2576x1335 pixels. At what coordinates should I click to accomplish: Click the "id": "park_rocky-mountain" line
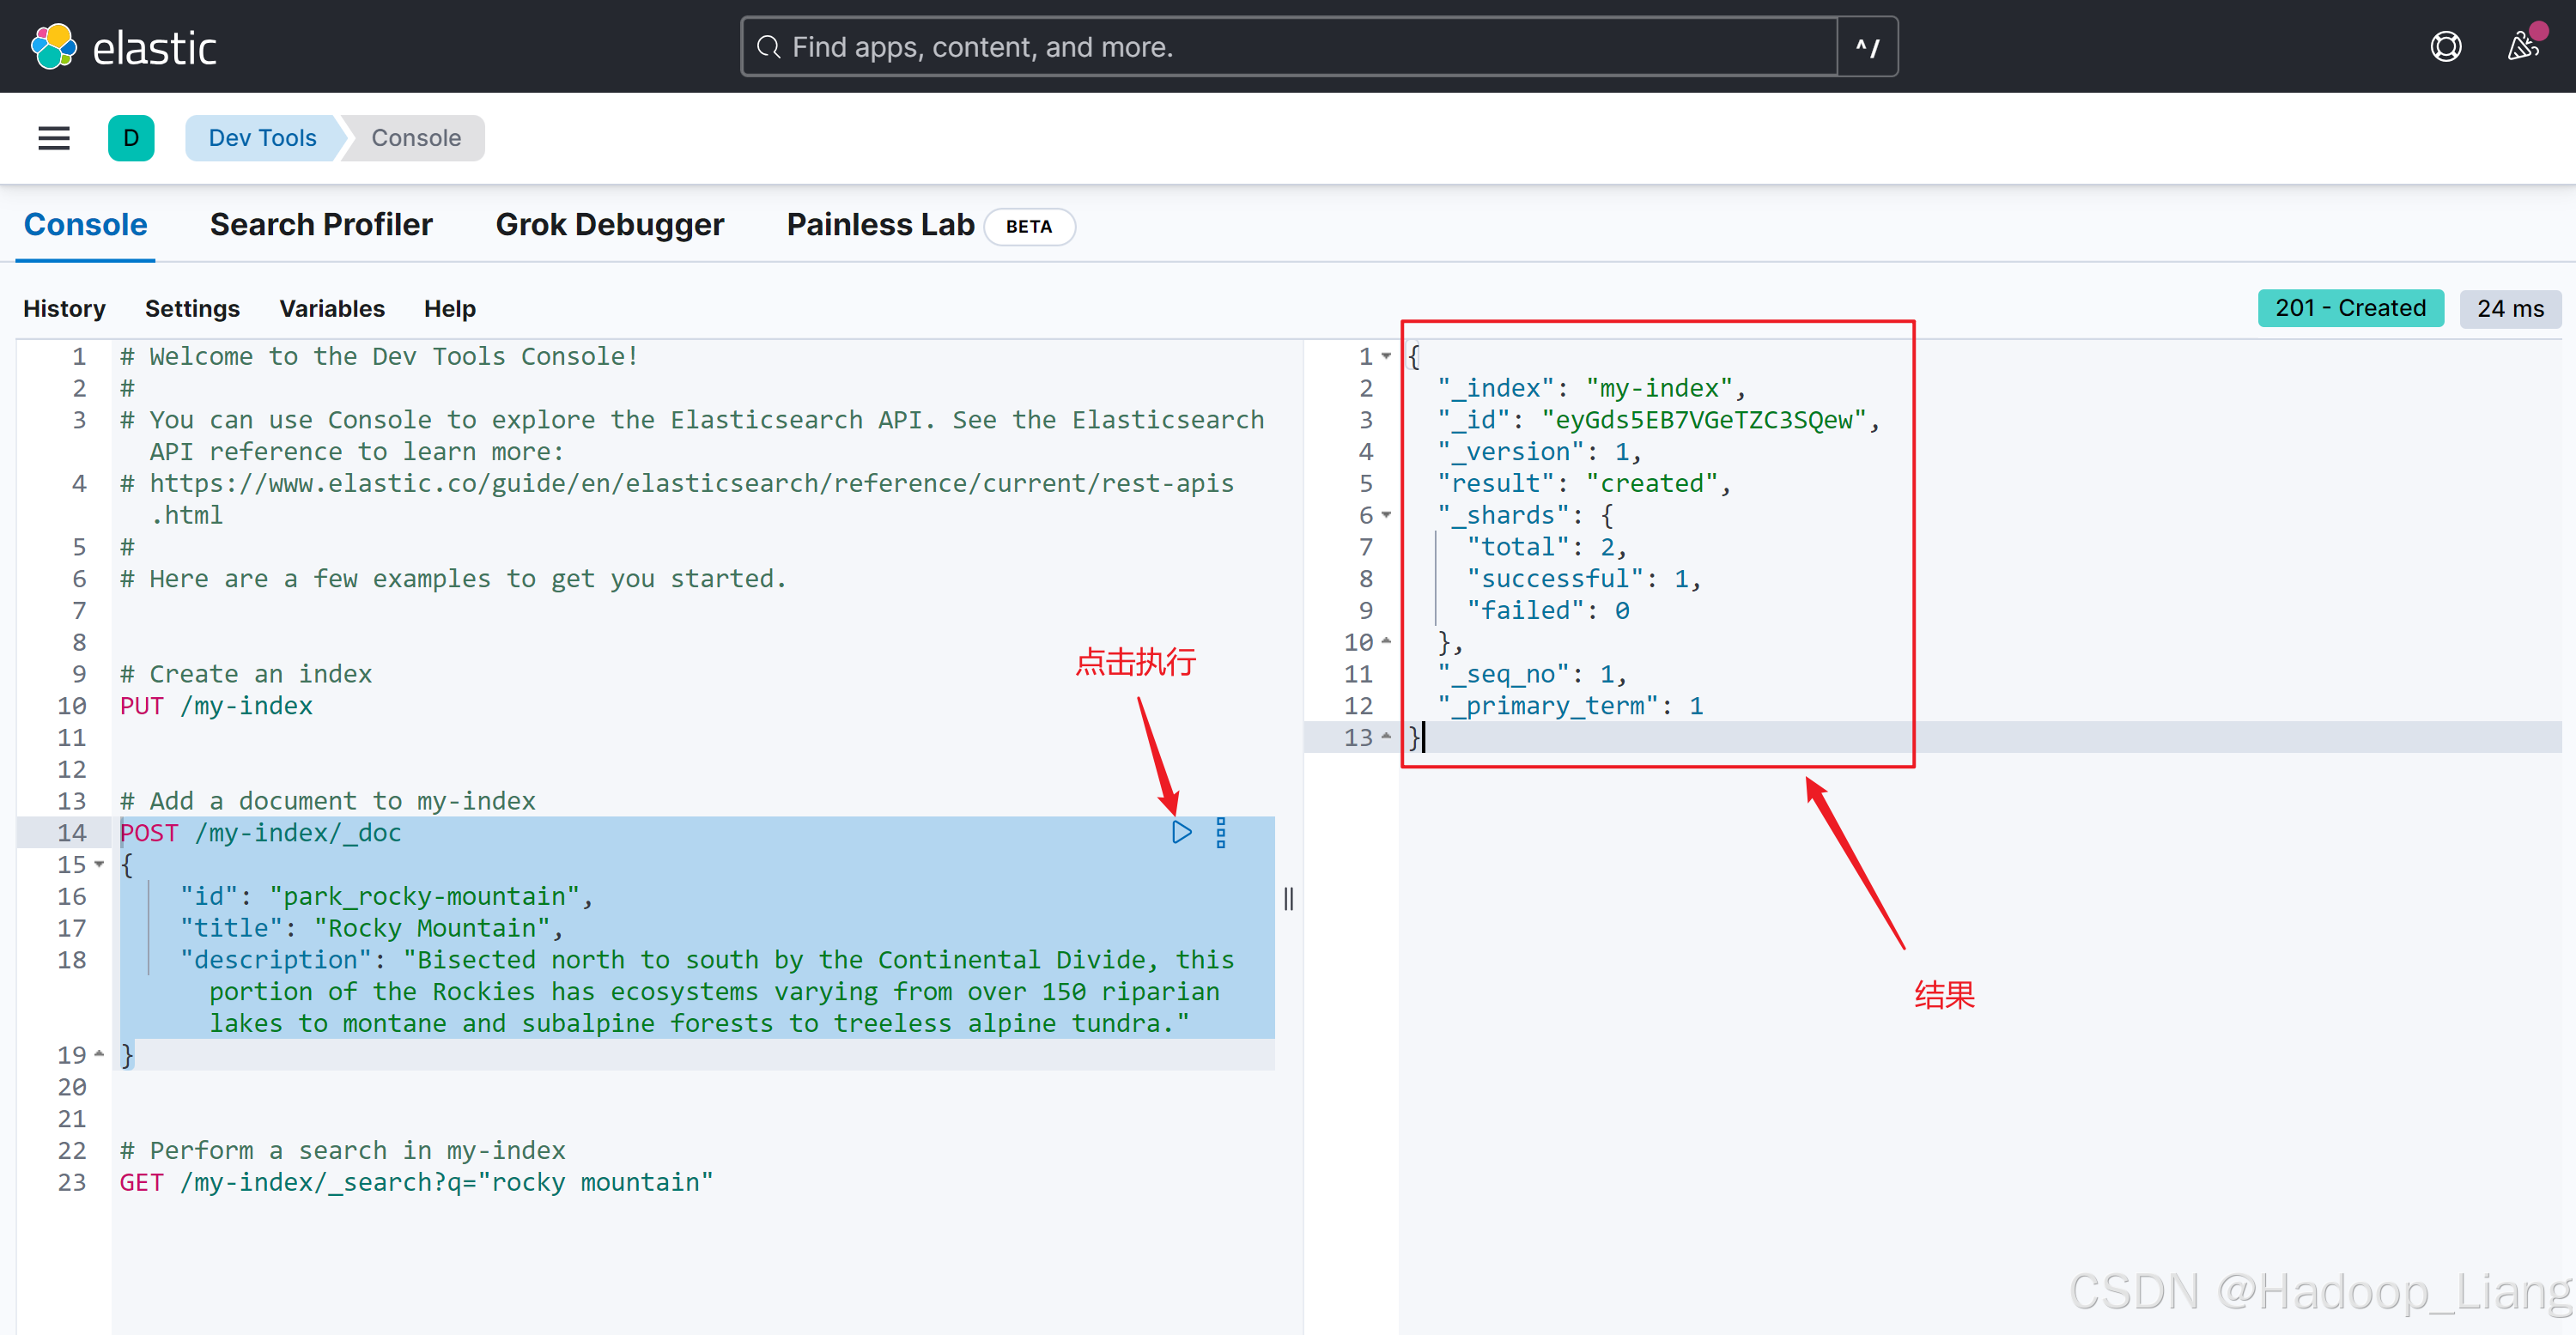386,896
